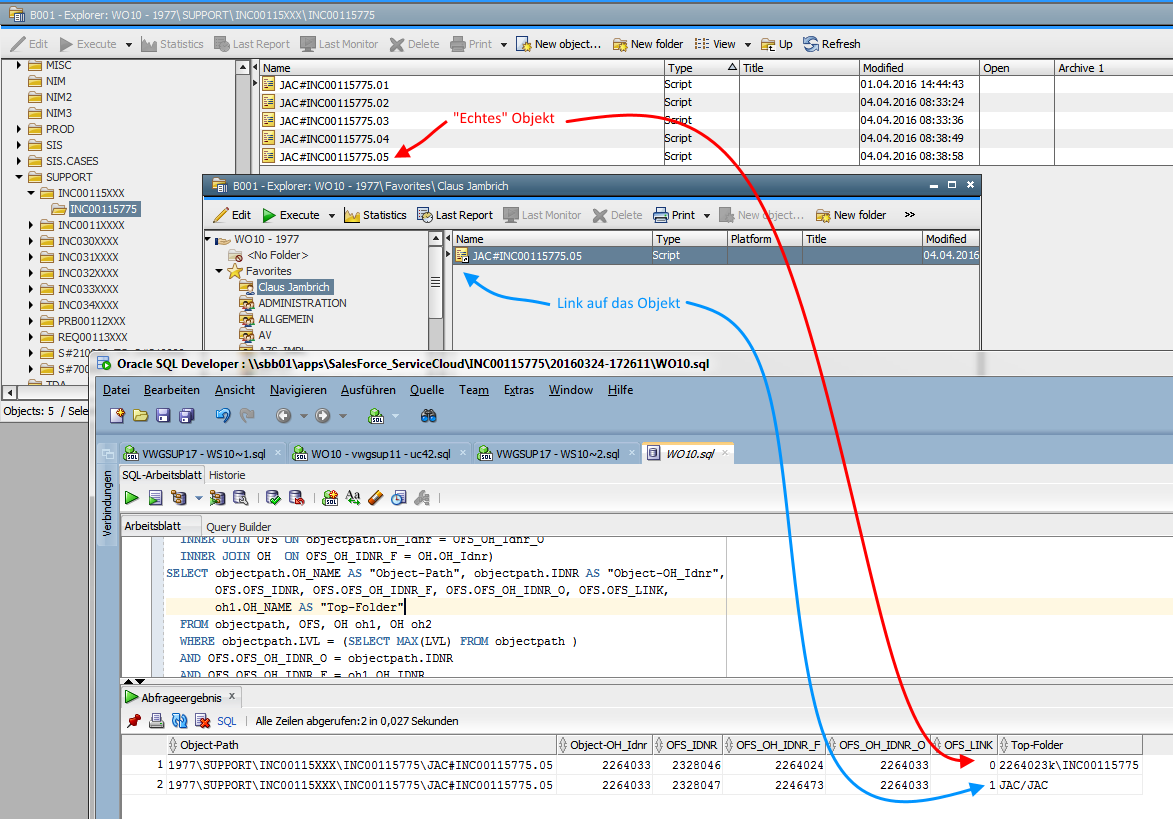This screenshot has width=1173, height=819.
Task: Collapse the Favorites node in the tree
Action: pyautogui.click(x=220, y=271)
